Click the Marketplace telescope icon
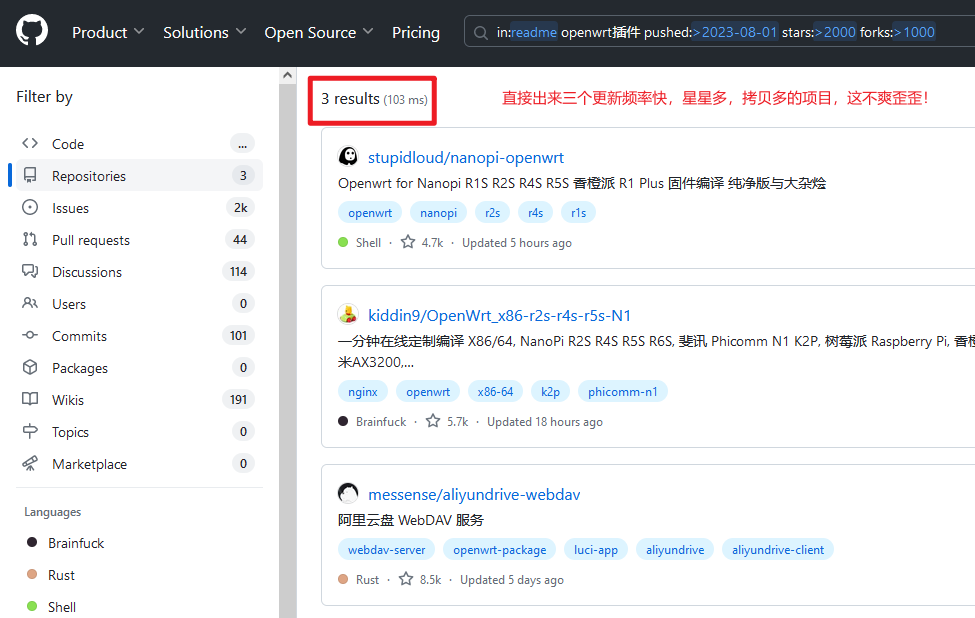 30,463
